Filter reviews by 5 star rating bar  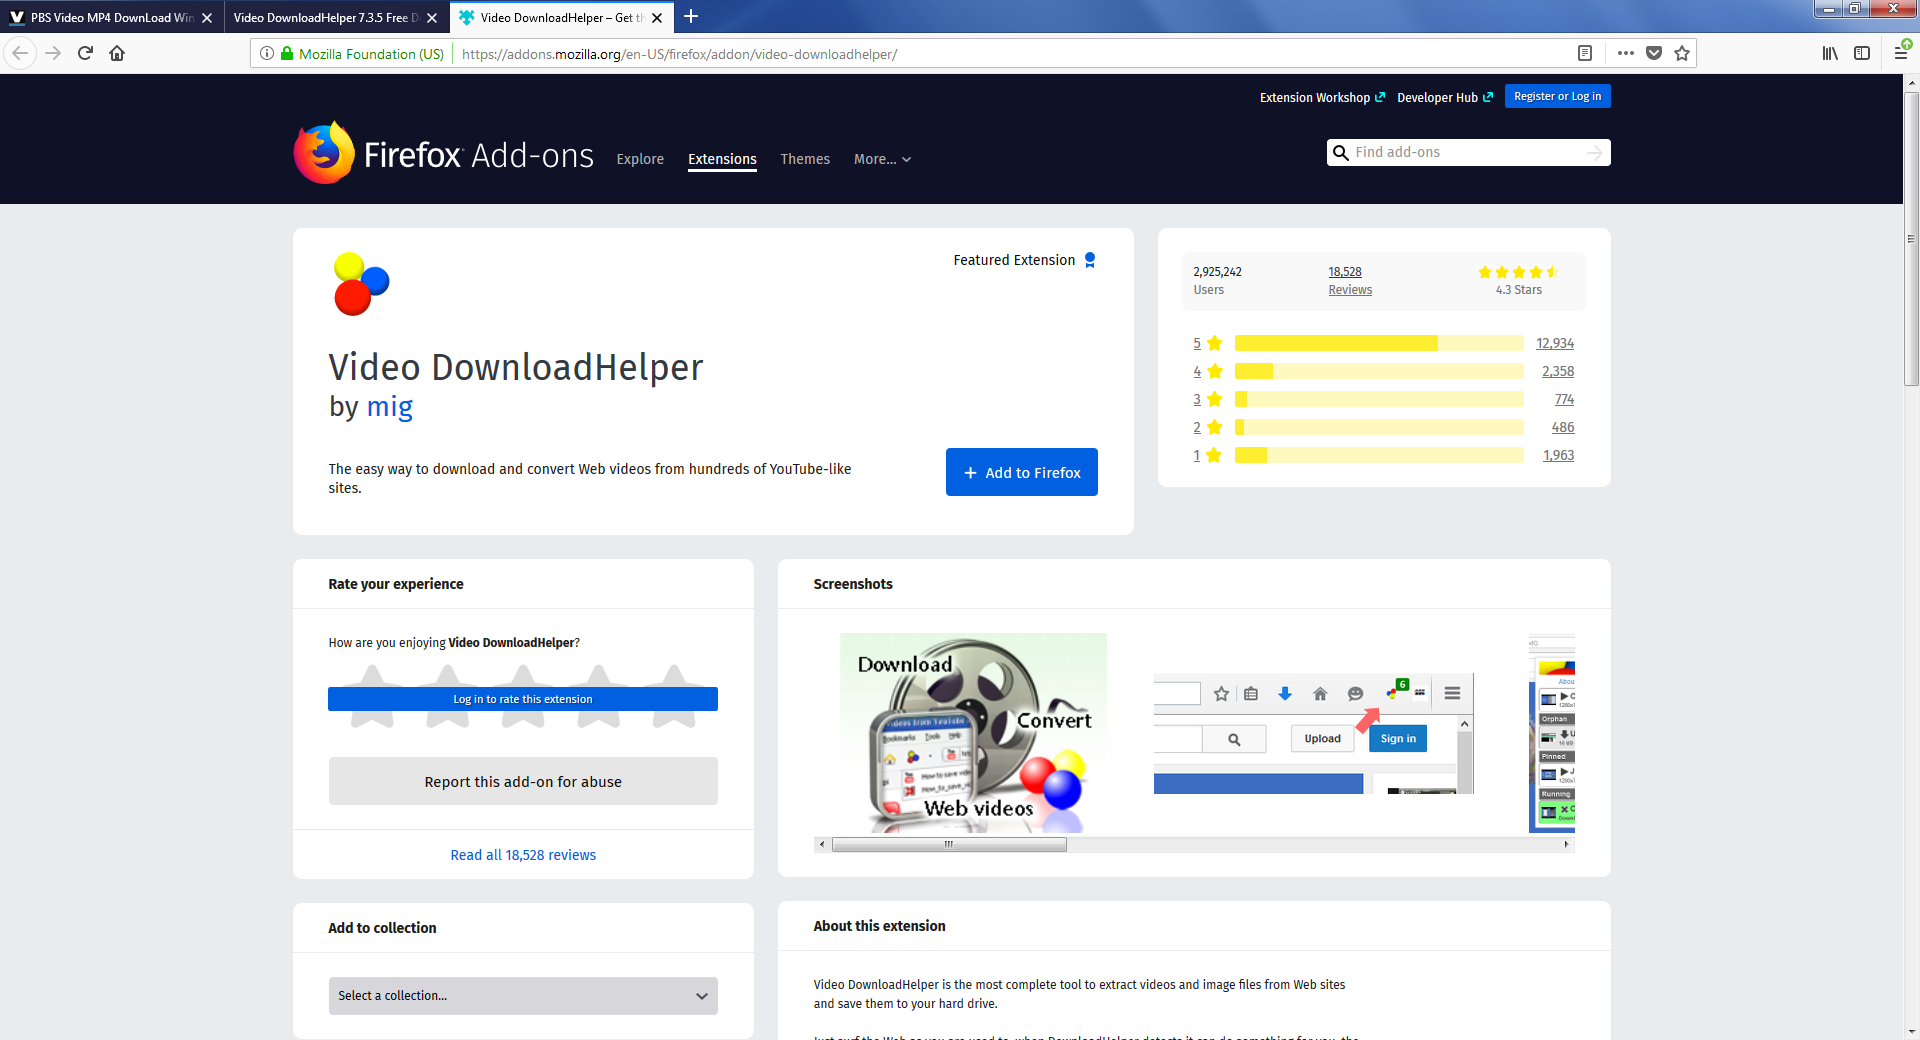coord(1379,343)
